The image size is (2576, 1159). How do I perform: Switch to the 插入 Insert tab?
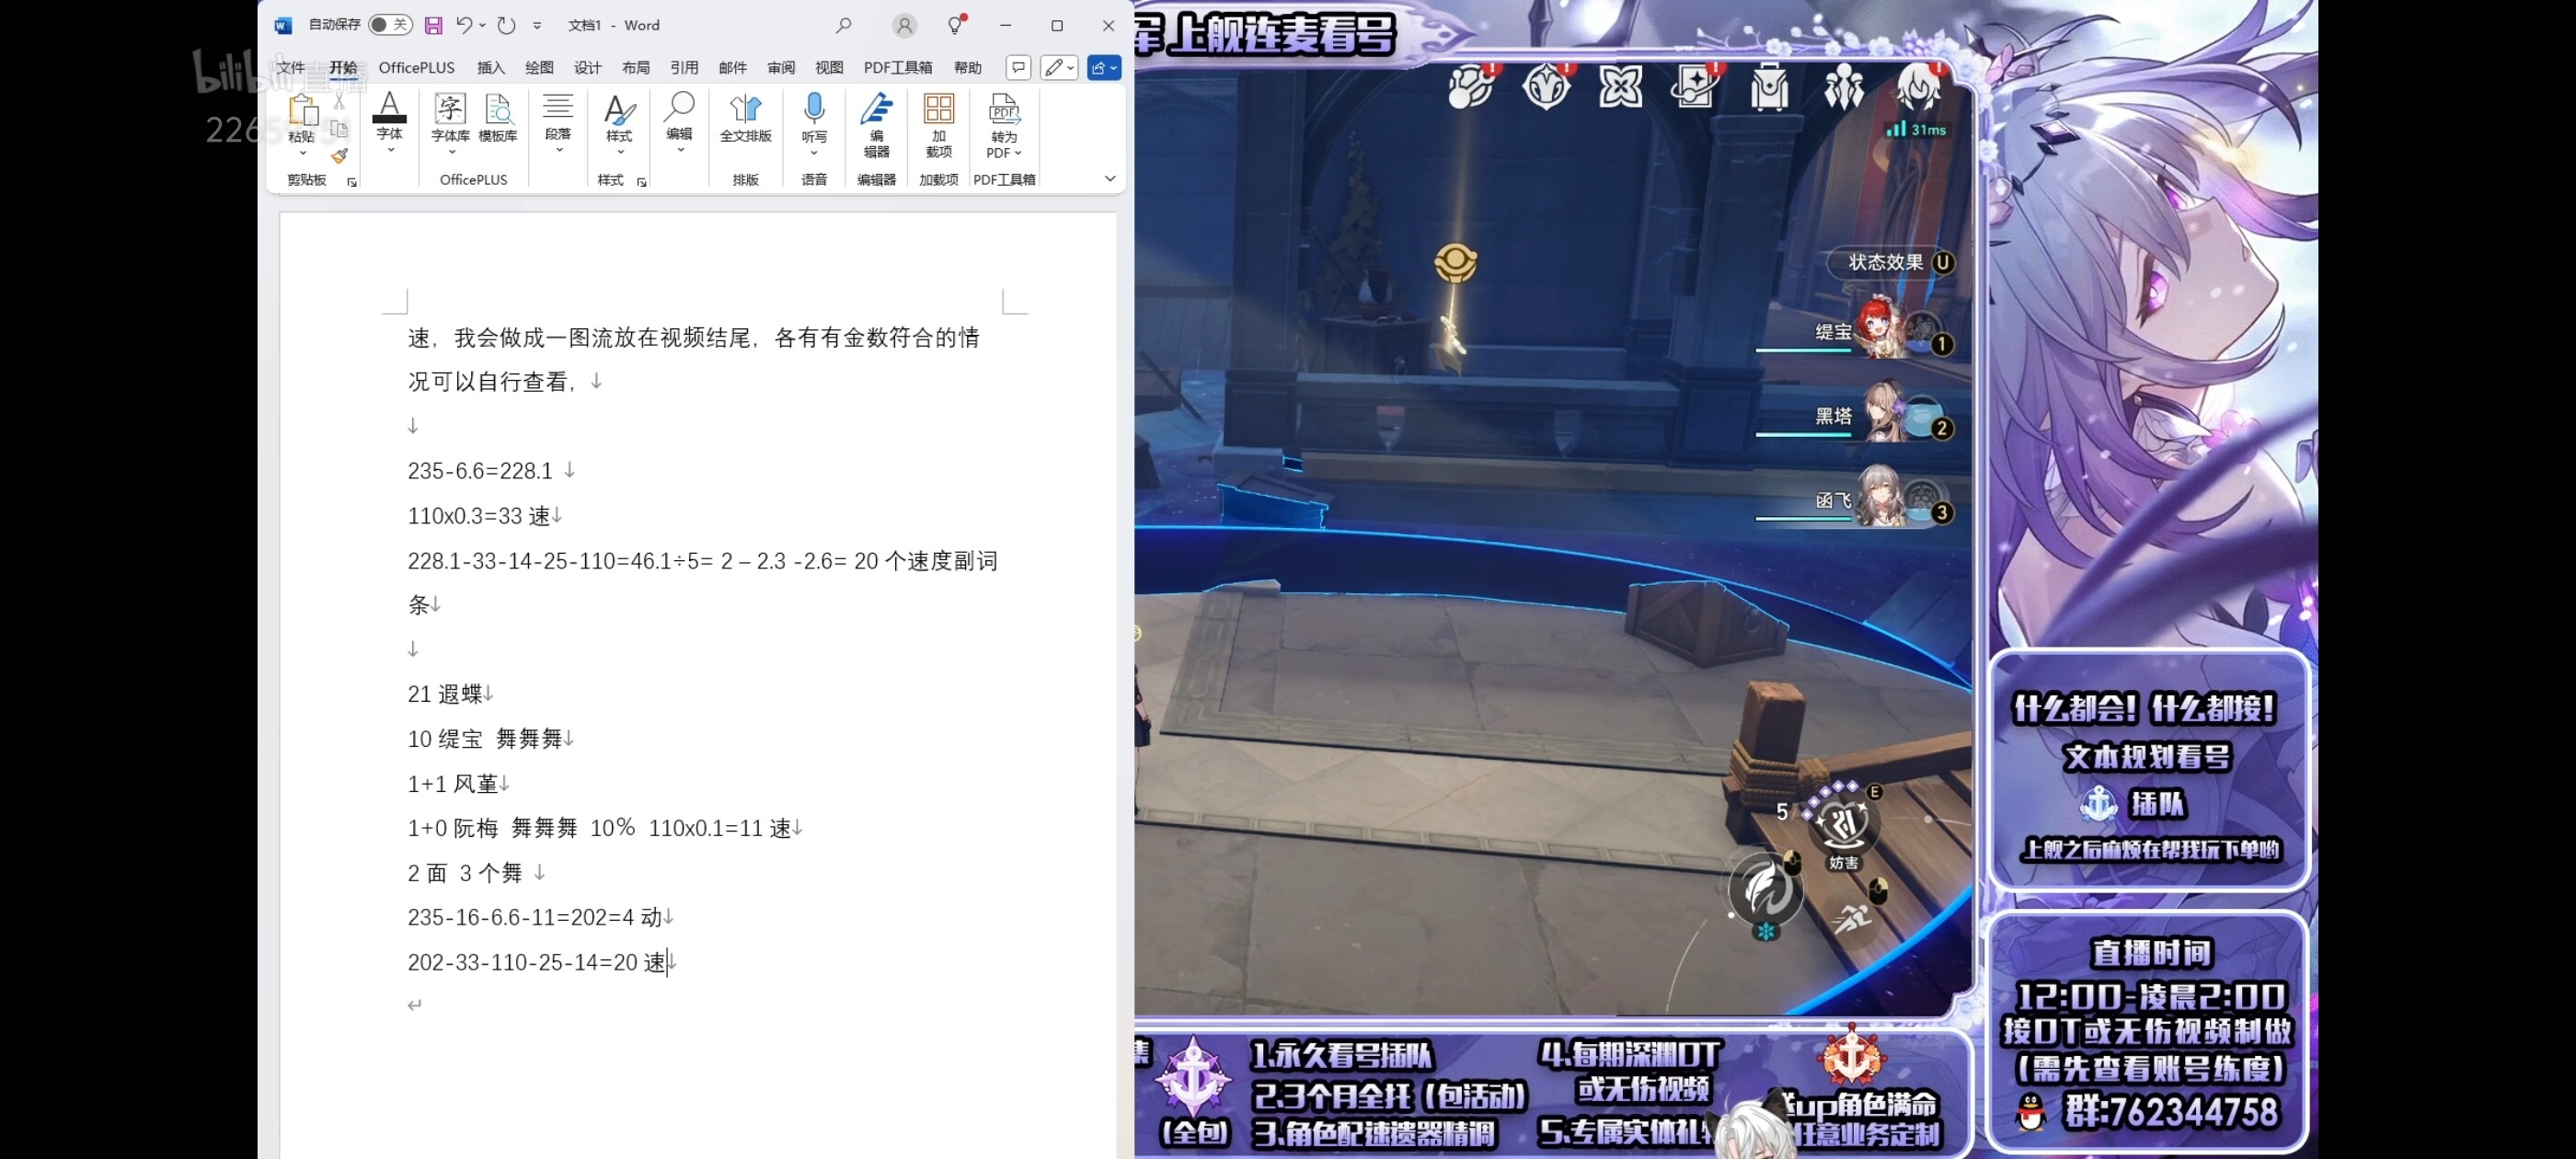pyautogui.click(x=491, y=67)
